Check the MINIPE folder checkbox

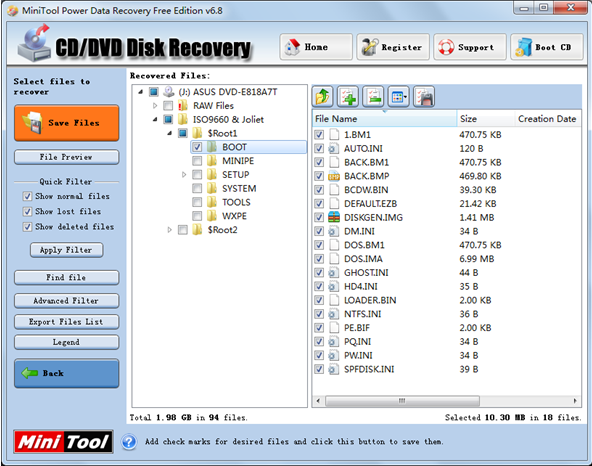tap(197, 161)
